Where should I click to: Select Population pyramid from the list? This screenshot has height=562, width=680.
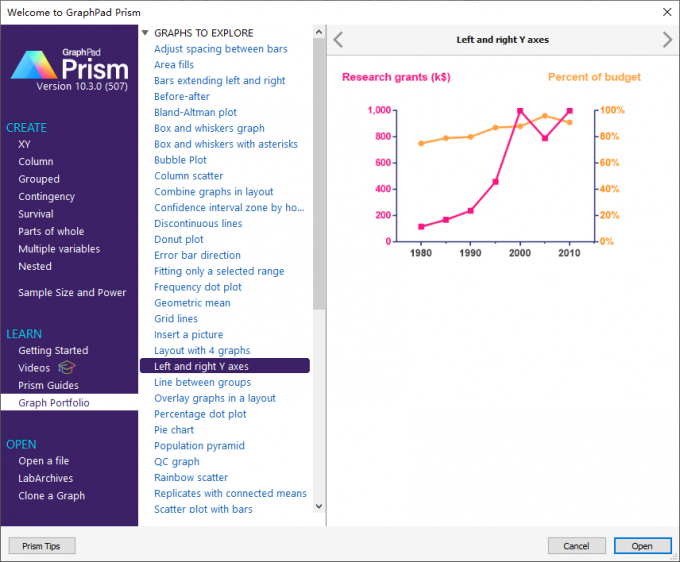pyautogui.click(x=200, y=446)
